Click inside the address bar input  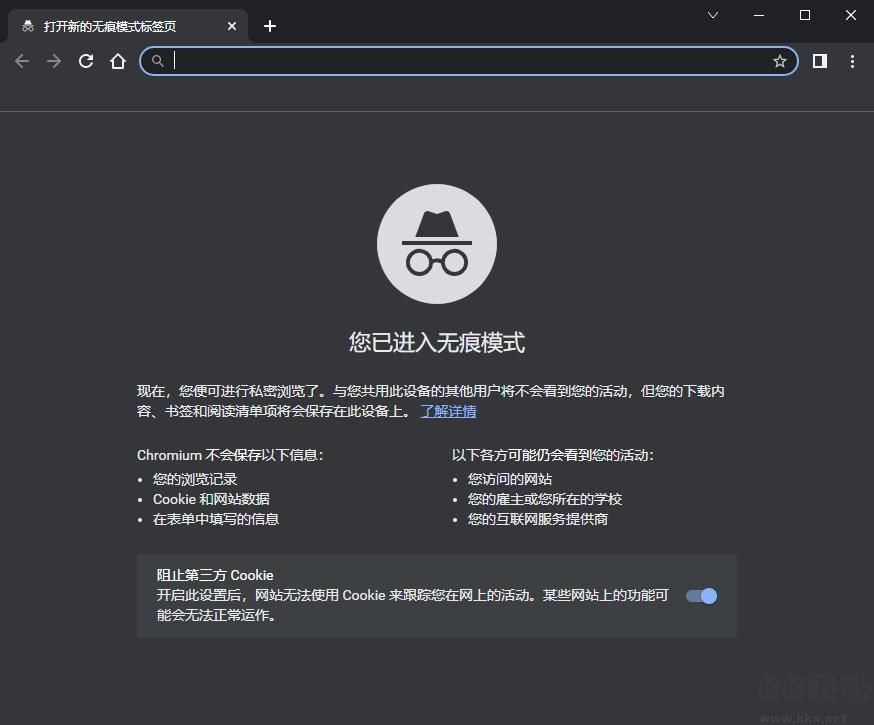pos(400,61)
